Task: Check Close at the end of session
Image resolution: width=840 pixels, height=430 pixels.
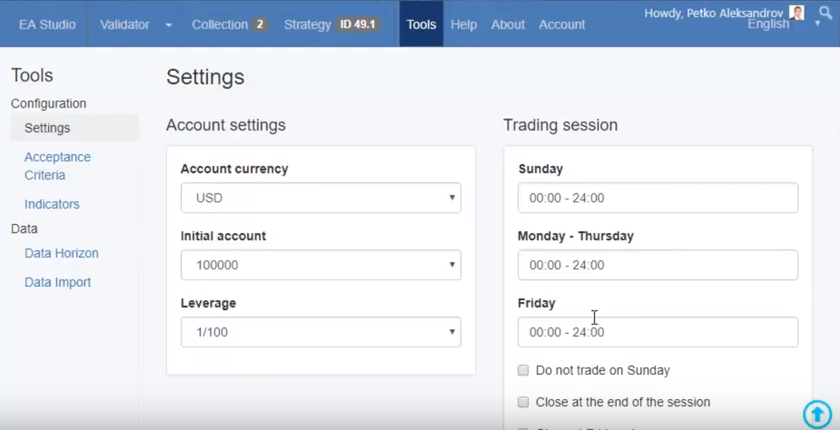Action: [523, 402]
